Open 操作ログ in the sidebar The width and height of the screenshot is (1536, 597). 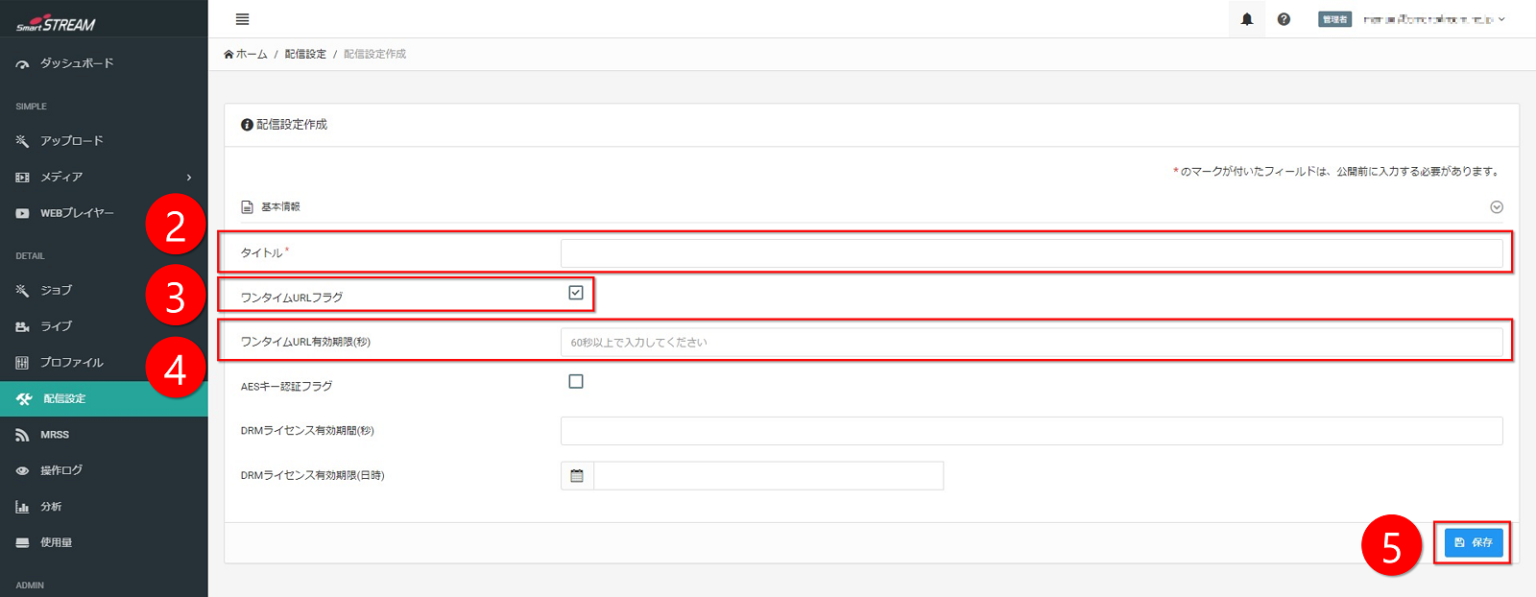click(61, 471)
